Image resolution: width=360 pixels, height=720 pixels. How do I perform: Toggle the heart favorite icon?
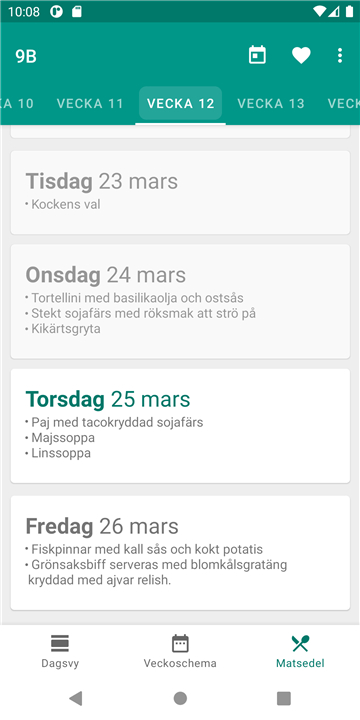pos(301,56)
